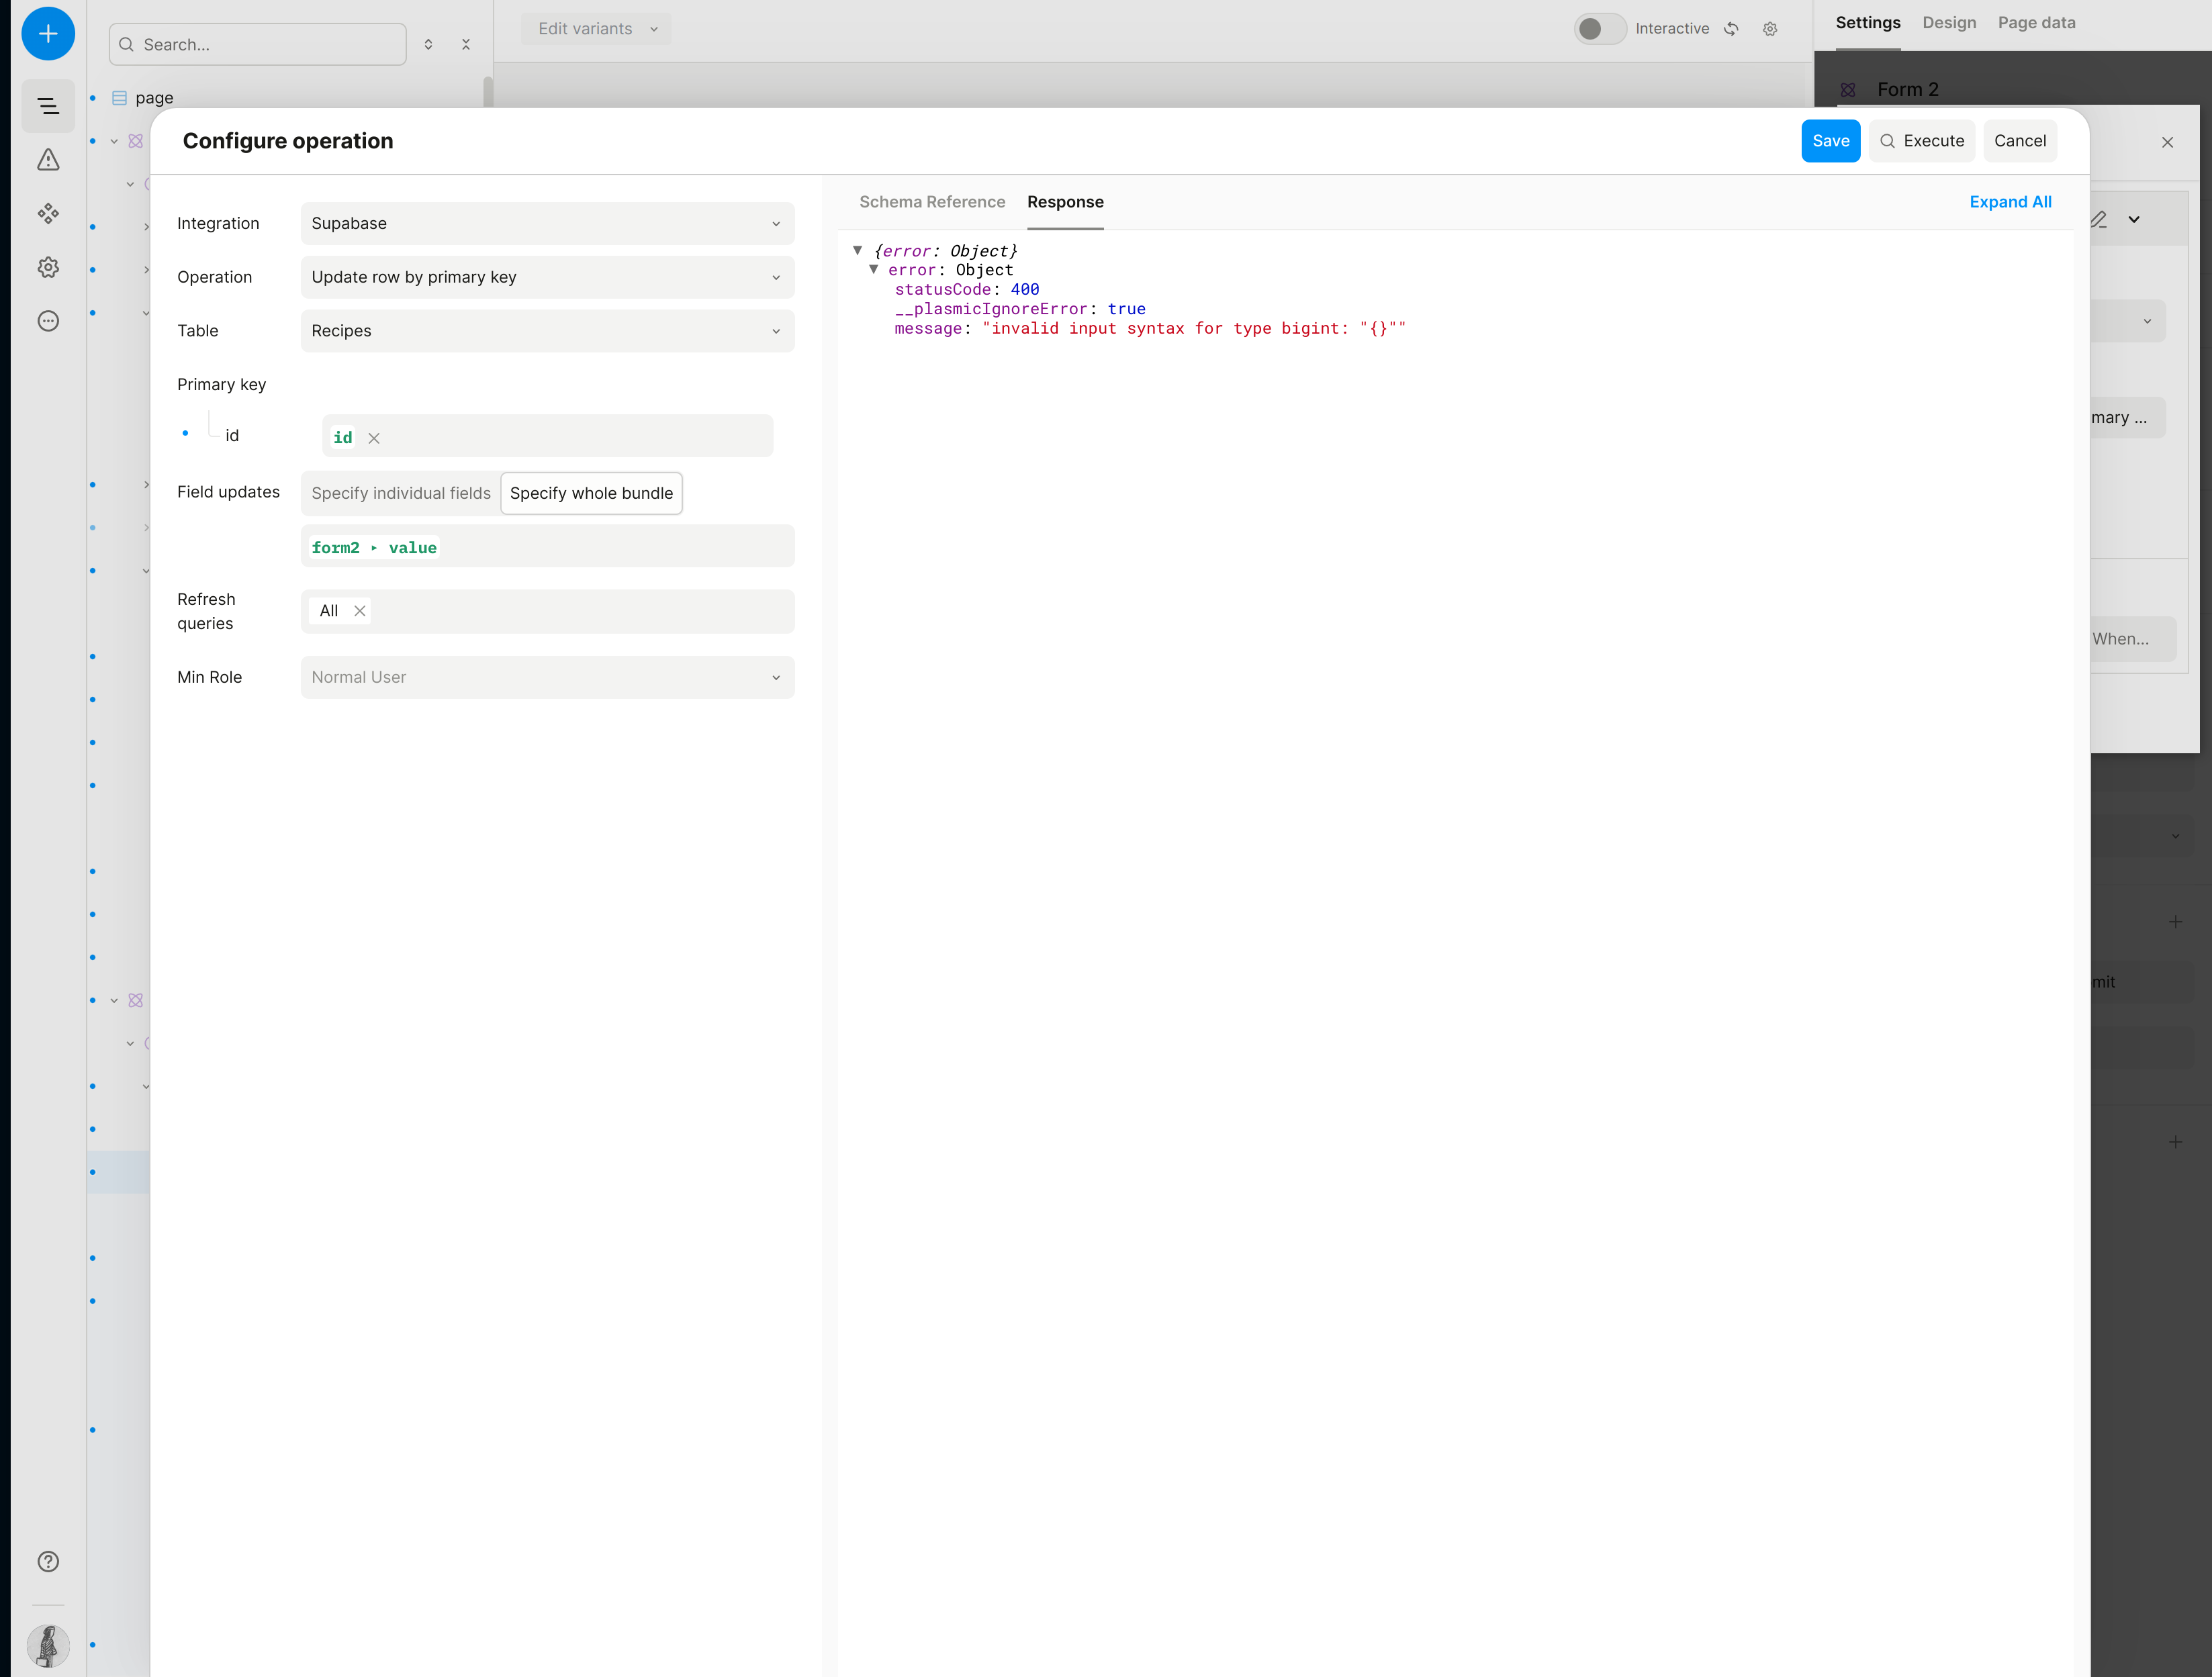Screen dimensions: 2212x1677
Task: Click the When... button in right panel
Action: [2132, 639]
